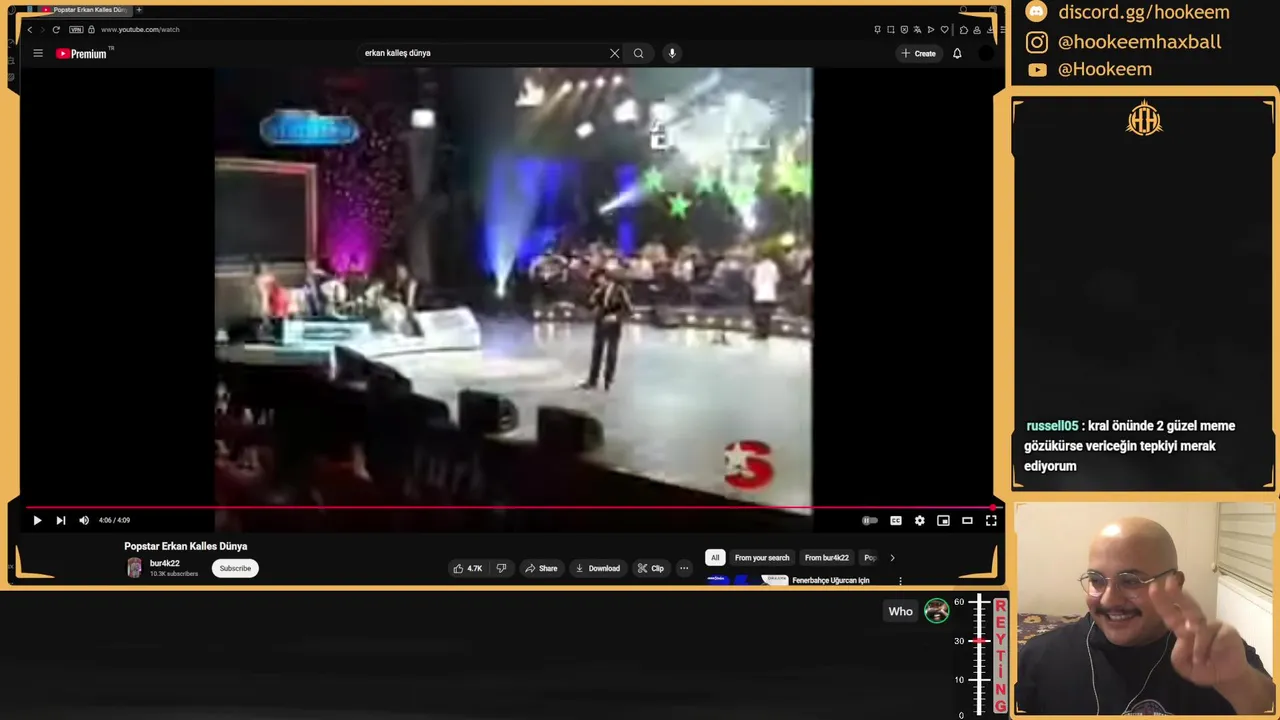Image resolution: width=1280 pixels, height=720 pixels.
Task: Download the video
Action: [x=598, y=568]
